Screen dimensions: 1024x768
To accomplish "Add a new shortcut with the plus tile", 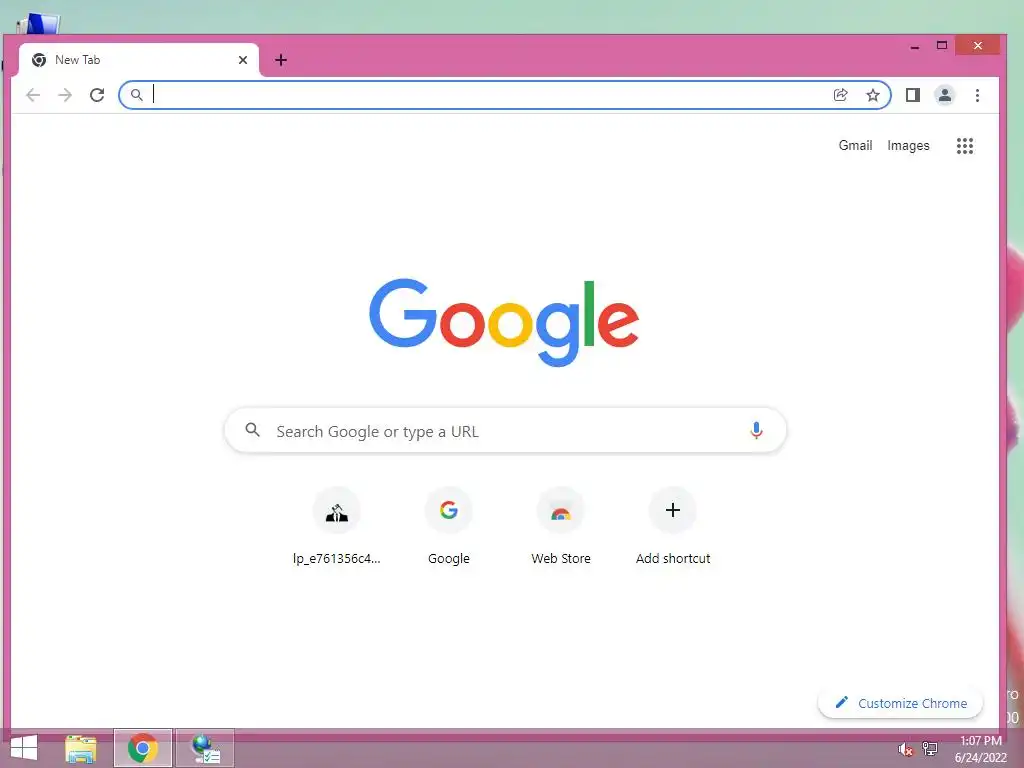I will click(x=673, y=526).
